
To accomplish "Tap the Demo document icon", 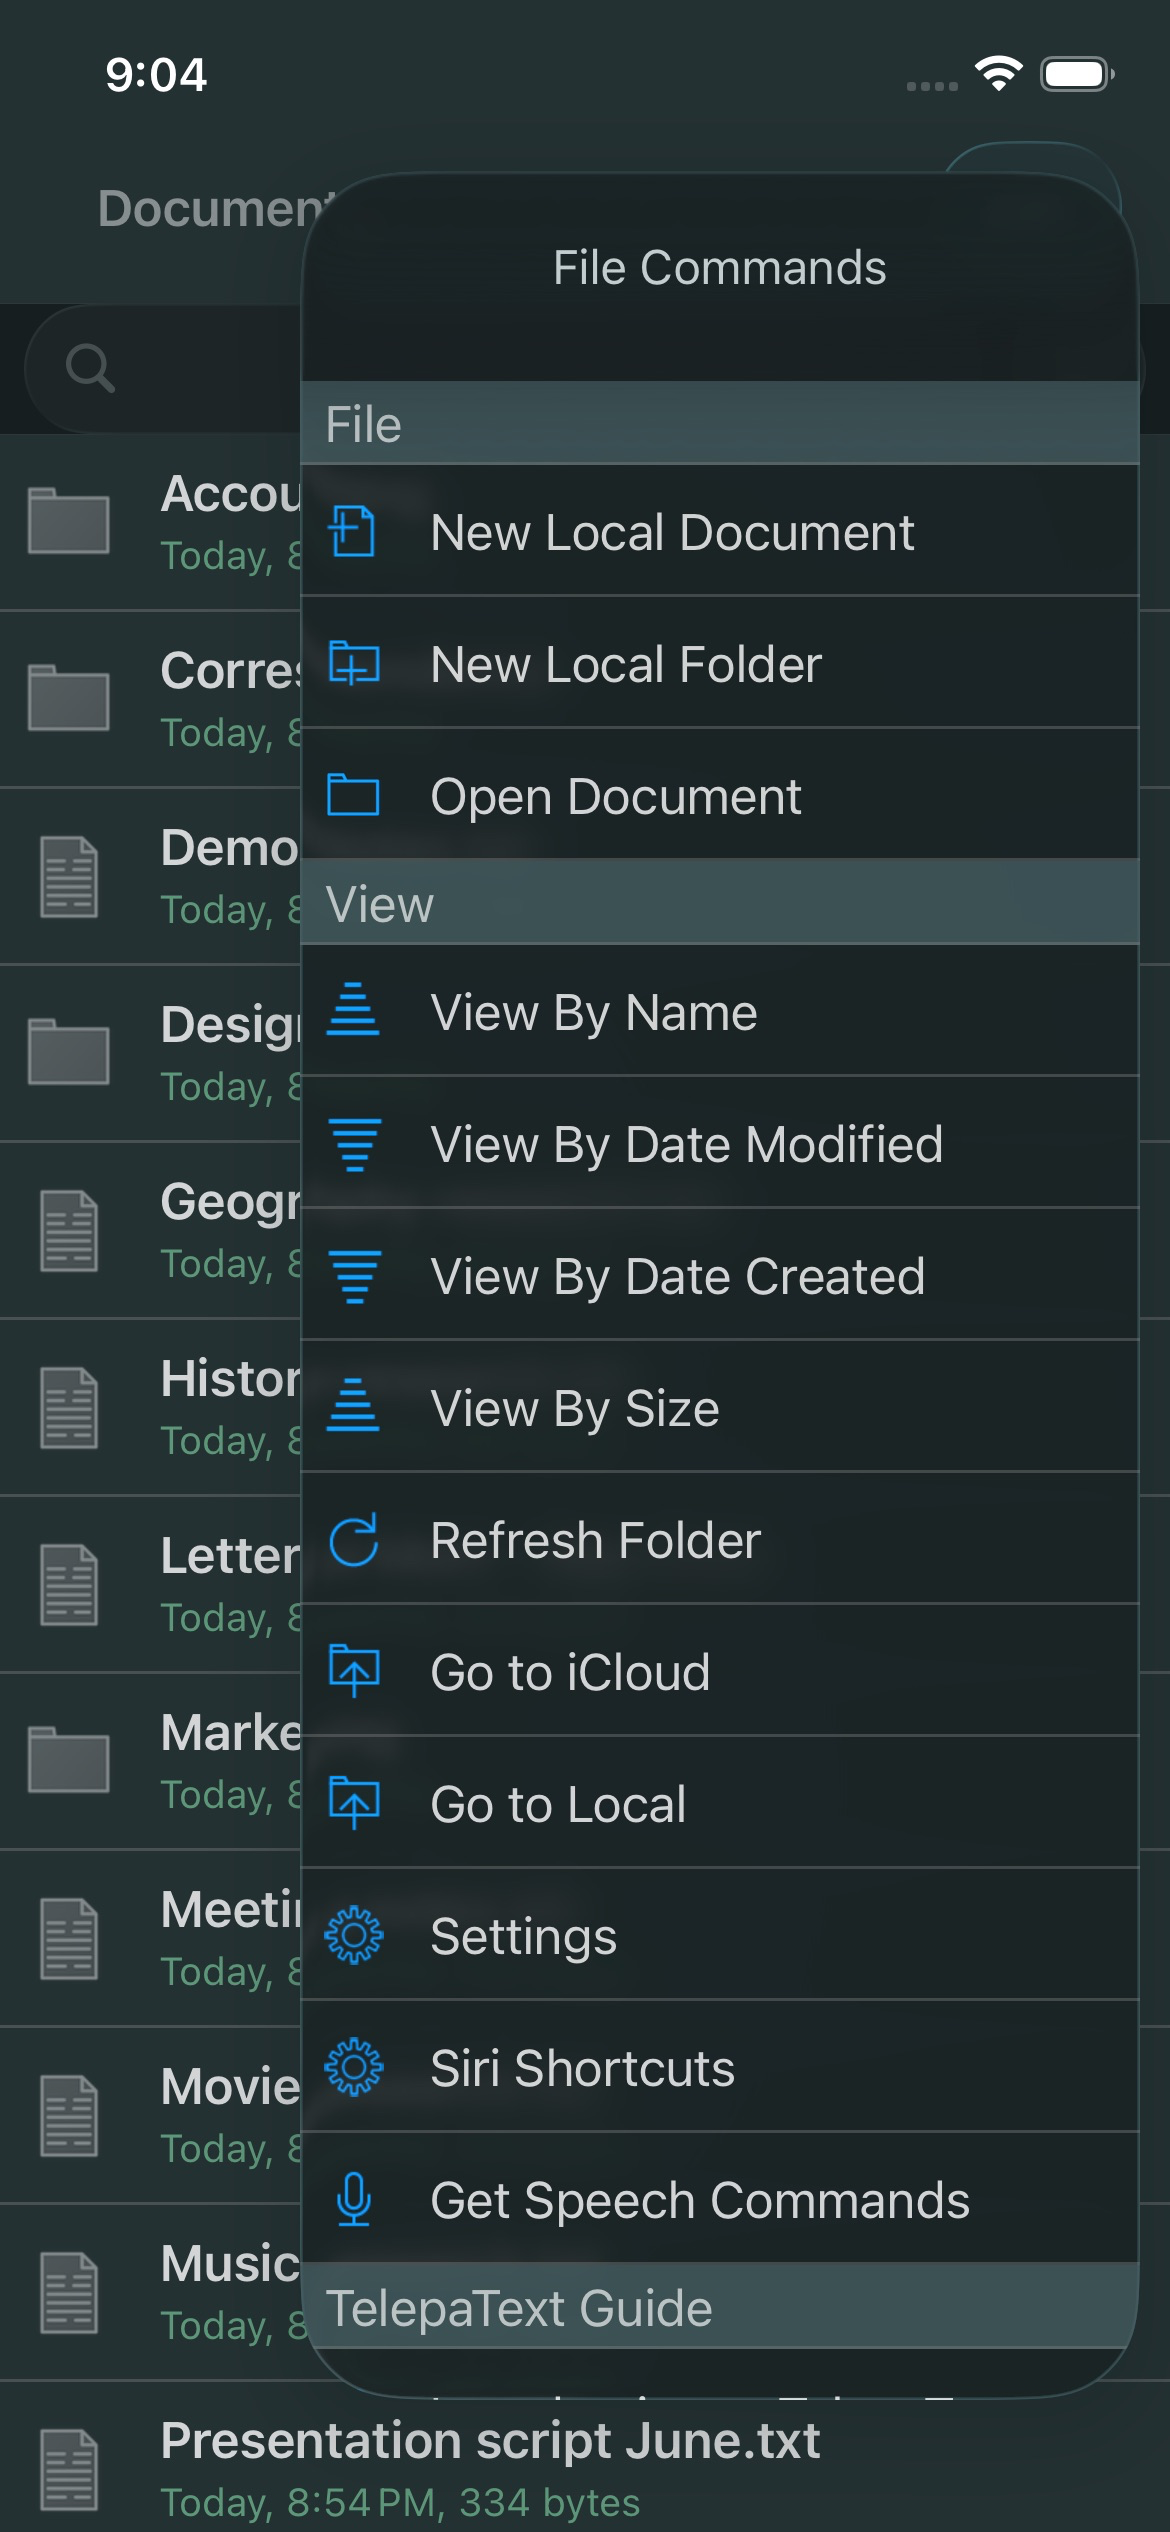I will (68, 876).
